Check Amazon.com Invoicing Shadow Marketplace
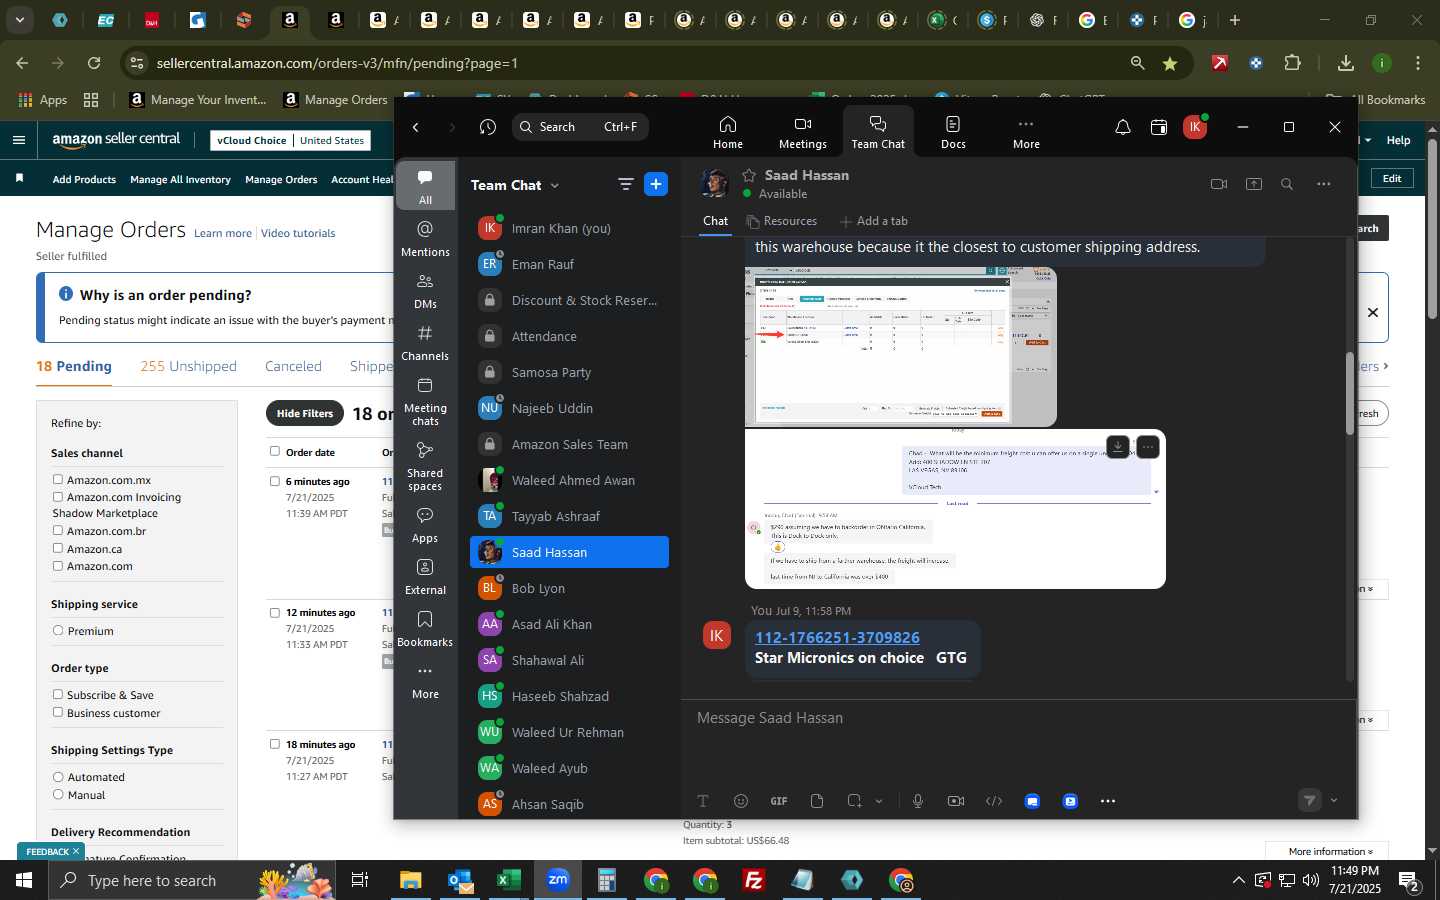 pyautogui.click(x=58, y=497)
